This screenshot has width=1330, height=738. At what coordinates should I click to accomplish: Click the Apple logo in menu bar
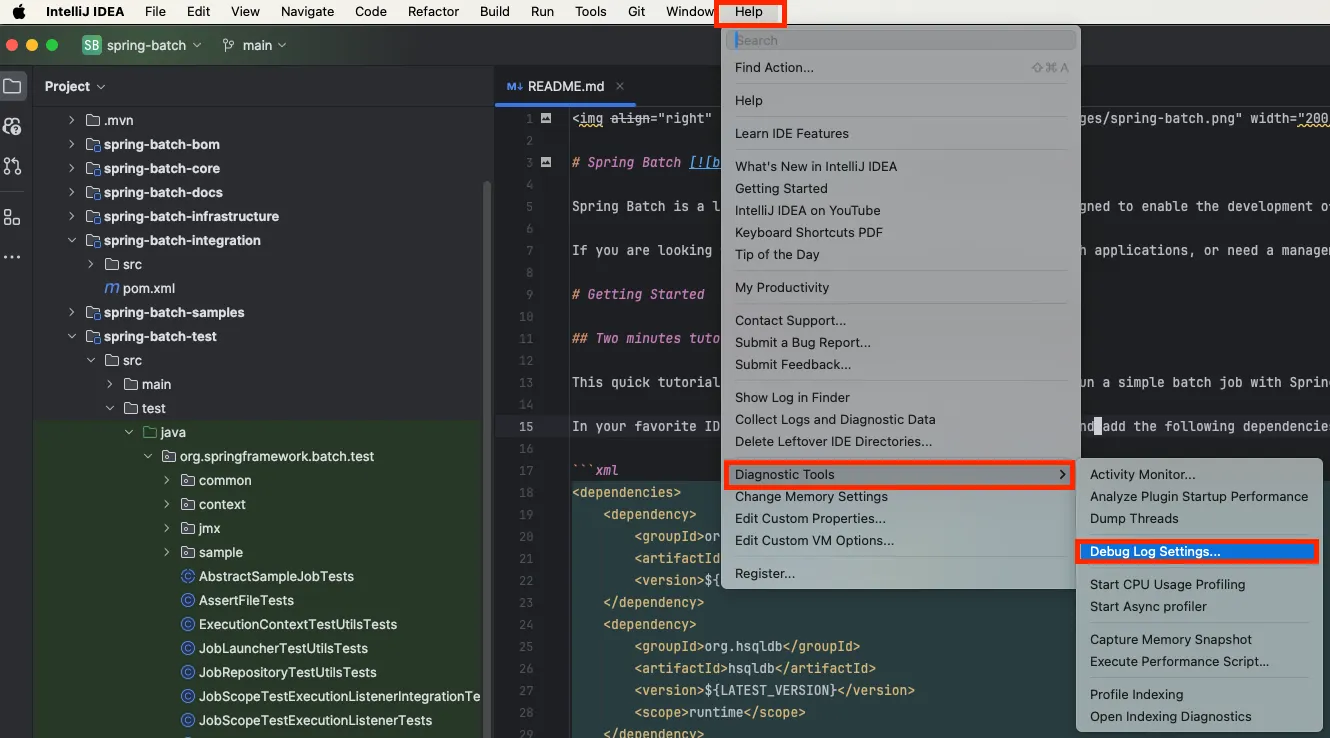18,12
